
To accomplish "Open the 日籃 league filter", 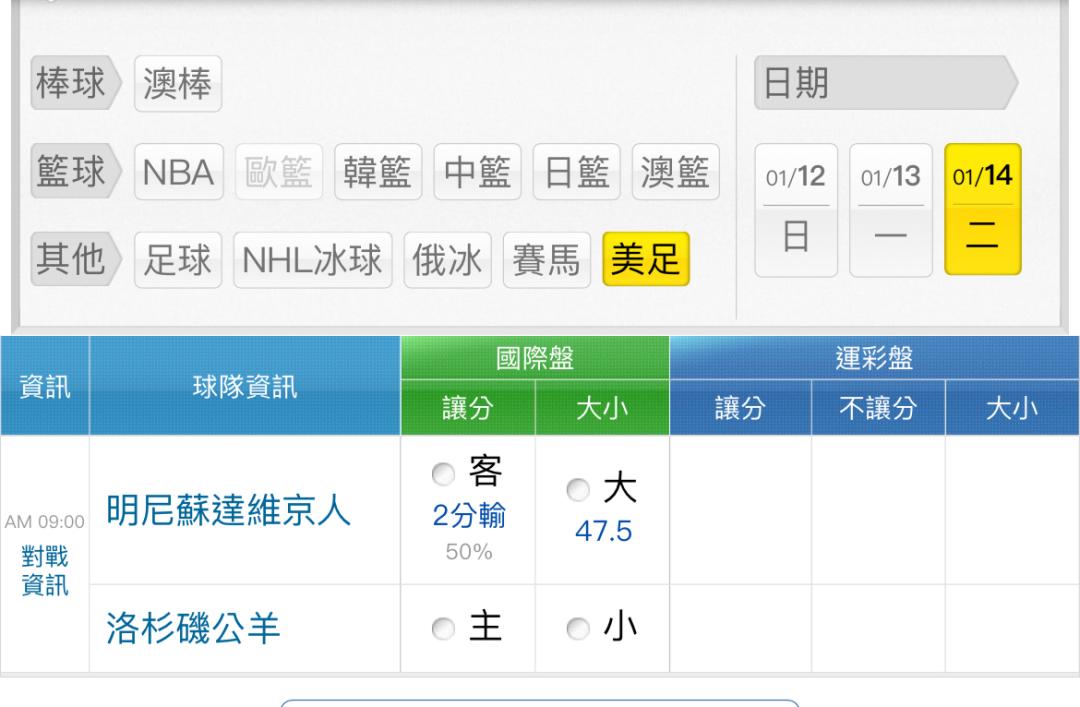I will (577, 172).
